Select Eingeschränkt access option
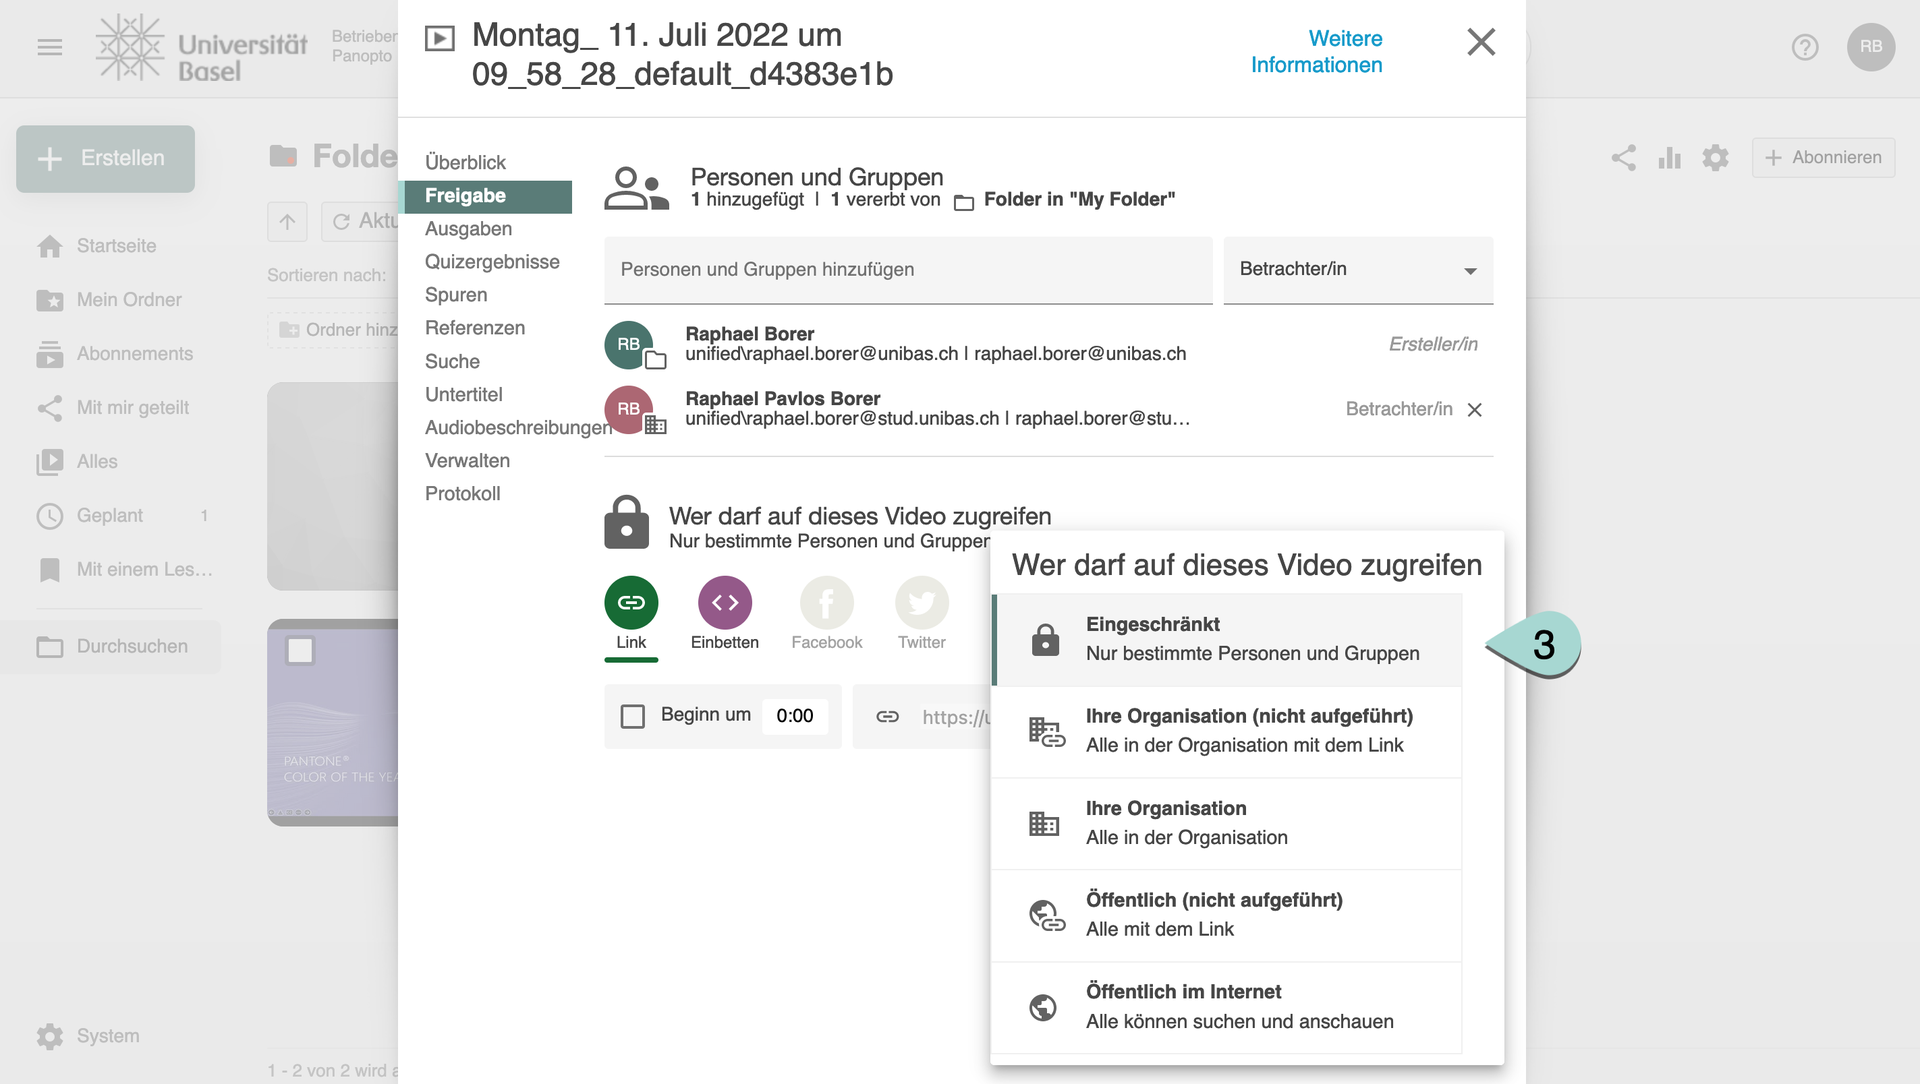The width and height of the screenshot is (1920, 1084). 1228,639
